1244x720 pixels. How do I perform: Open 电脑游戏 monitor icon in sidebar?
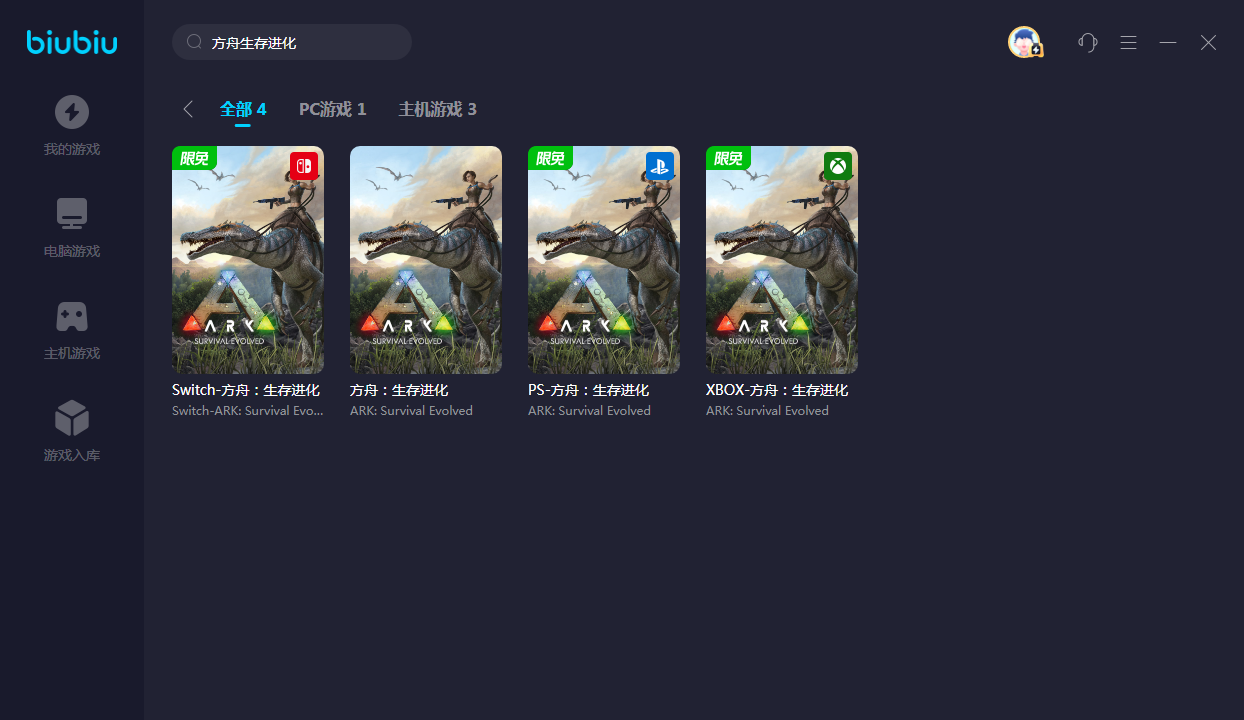tap(72, 214)
